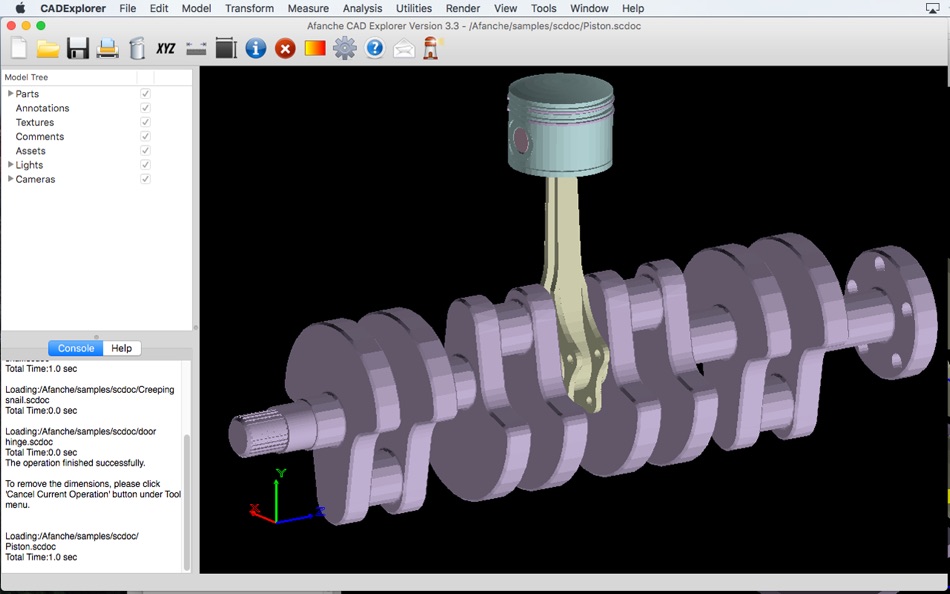950x594 pixels.
Task: Click the XYZ coordinates tool
Action: click(166, 48)
